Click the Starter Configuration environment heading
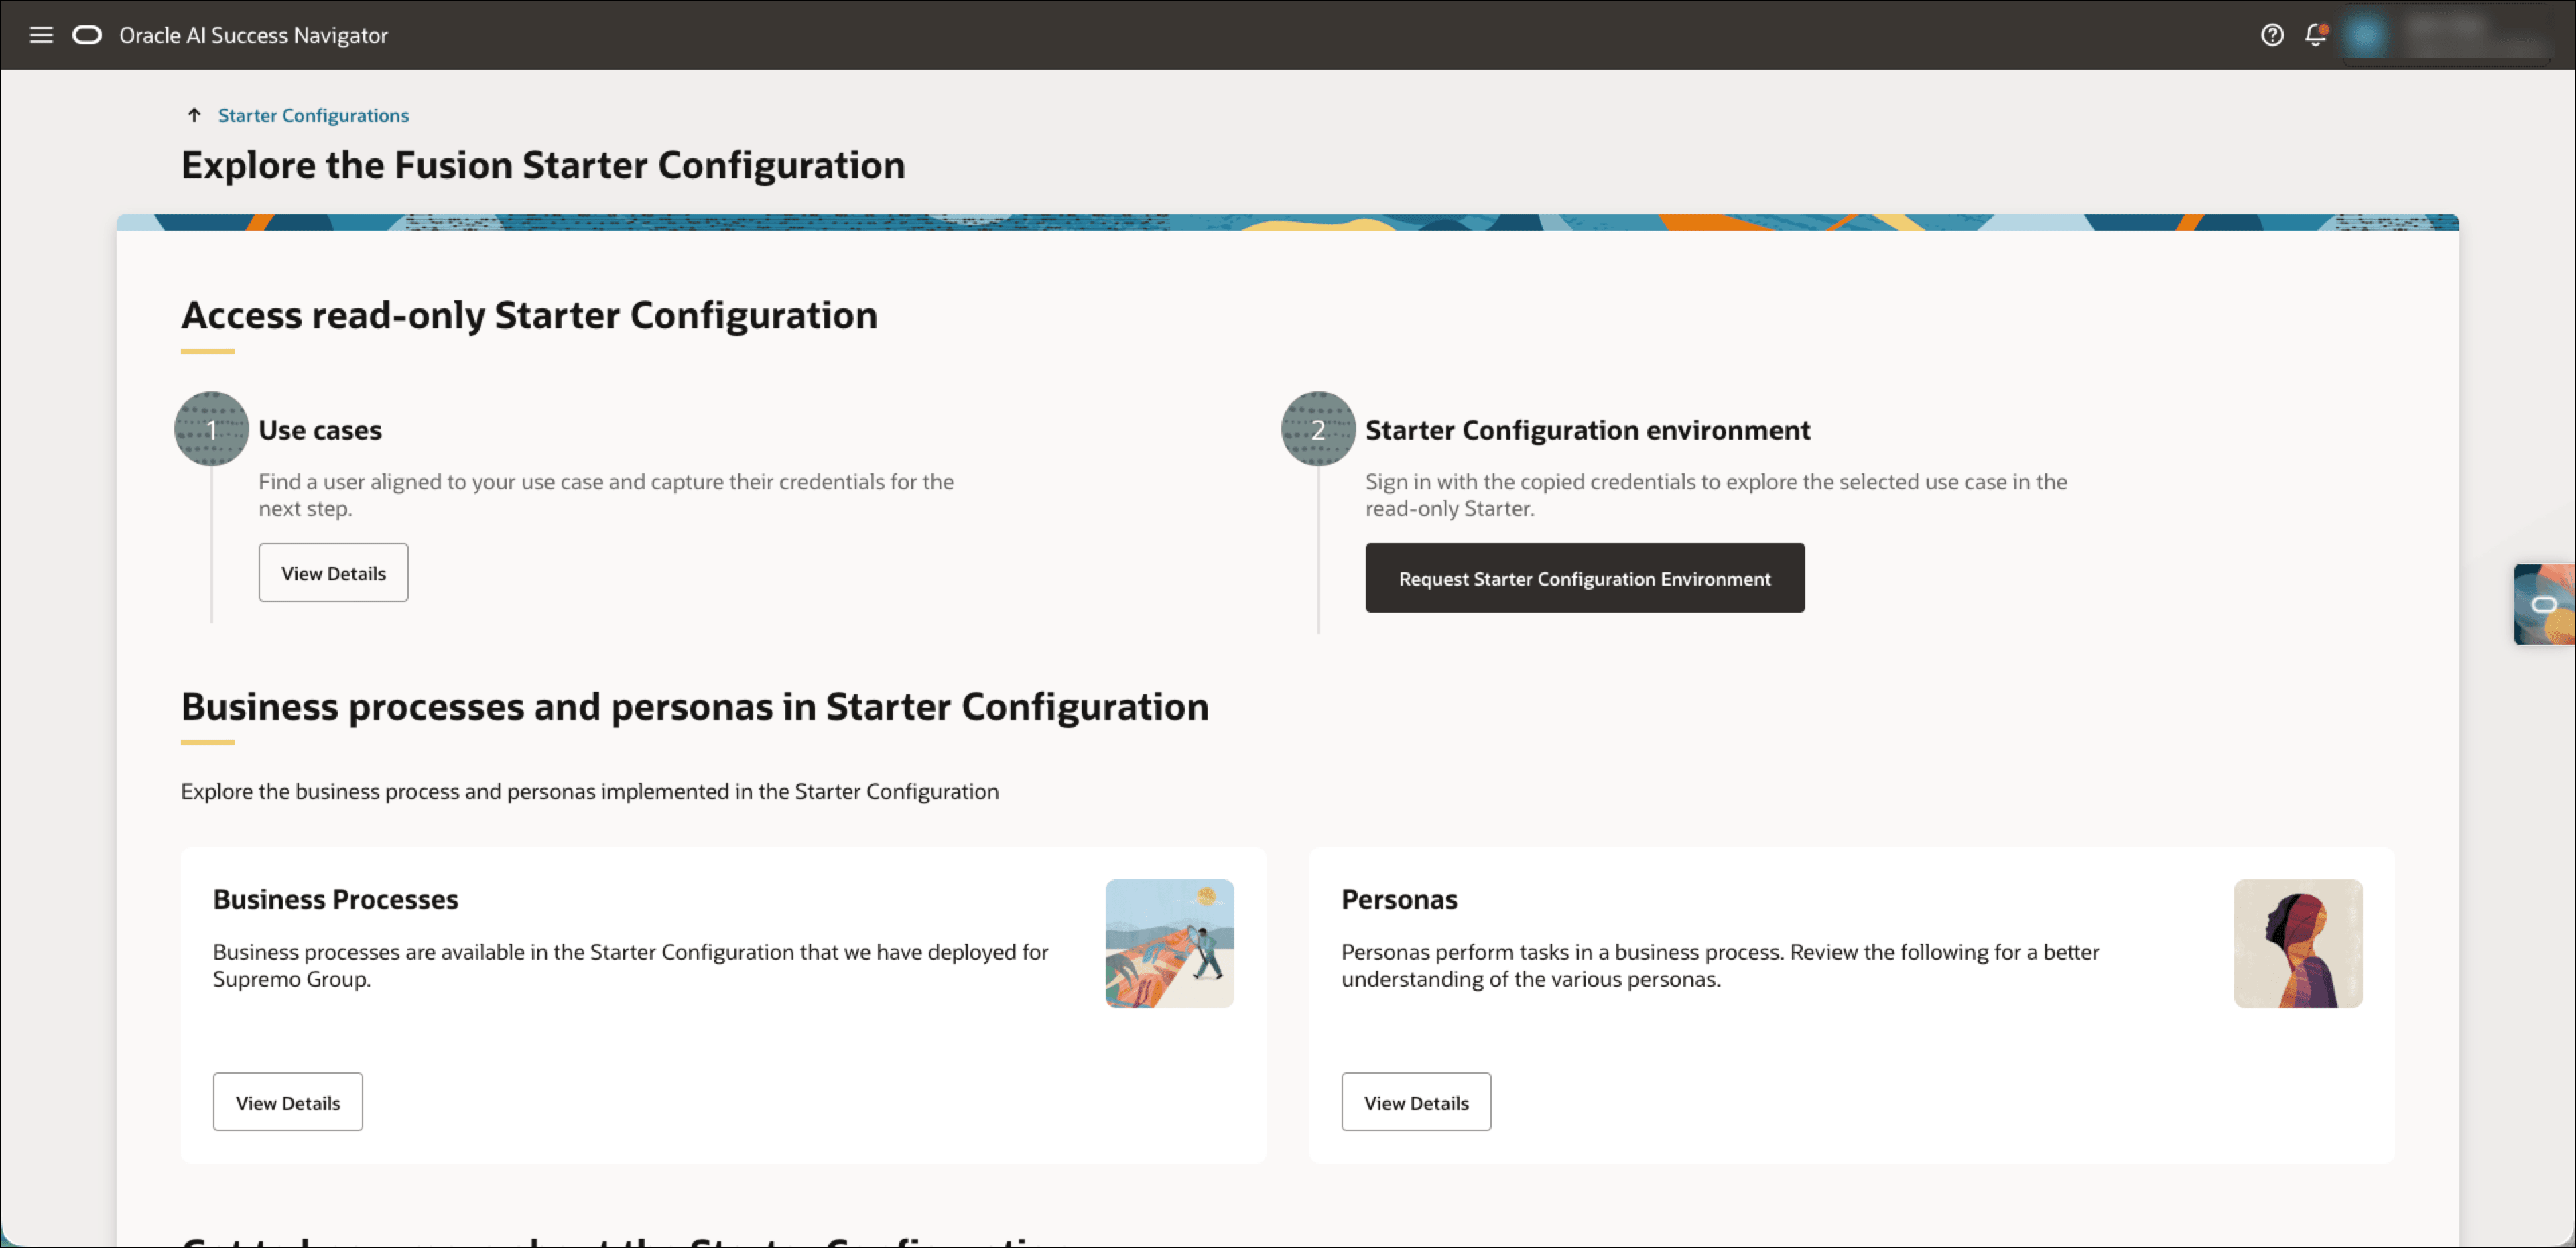 click(x=1588, y=430)
